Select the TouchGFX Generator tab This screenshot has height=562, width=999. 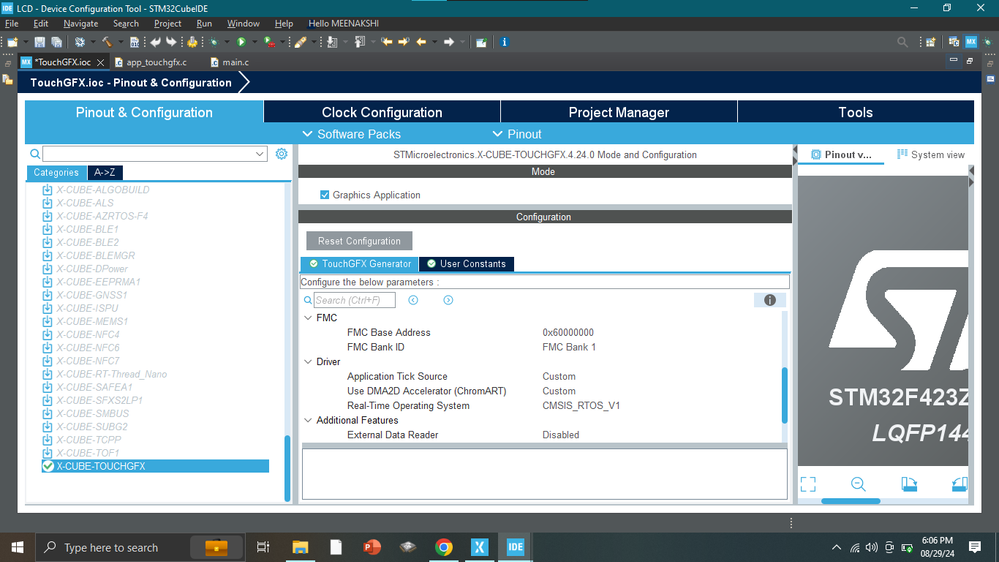click(x=360, y=264)
